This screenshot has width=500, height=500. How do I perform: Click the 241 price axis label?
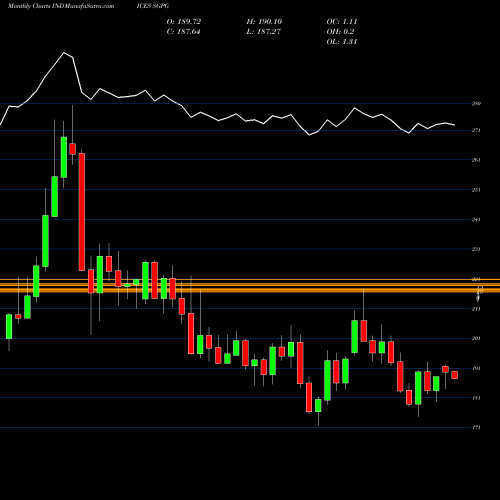point(476,219)
